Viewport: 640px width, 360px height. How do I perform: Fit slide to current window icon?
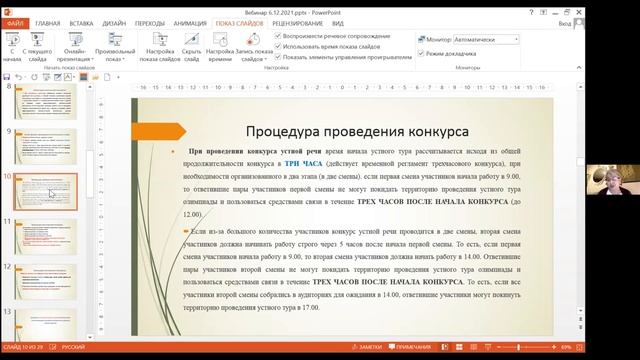(579, 347)
